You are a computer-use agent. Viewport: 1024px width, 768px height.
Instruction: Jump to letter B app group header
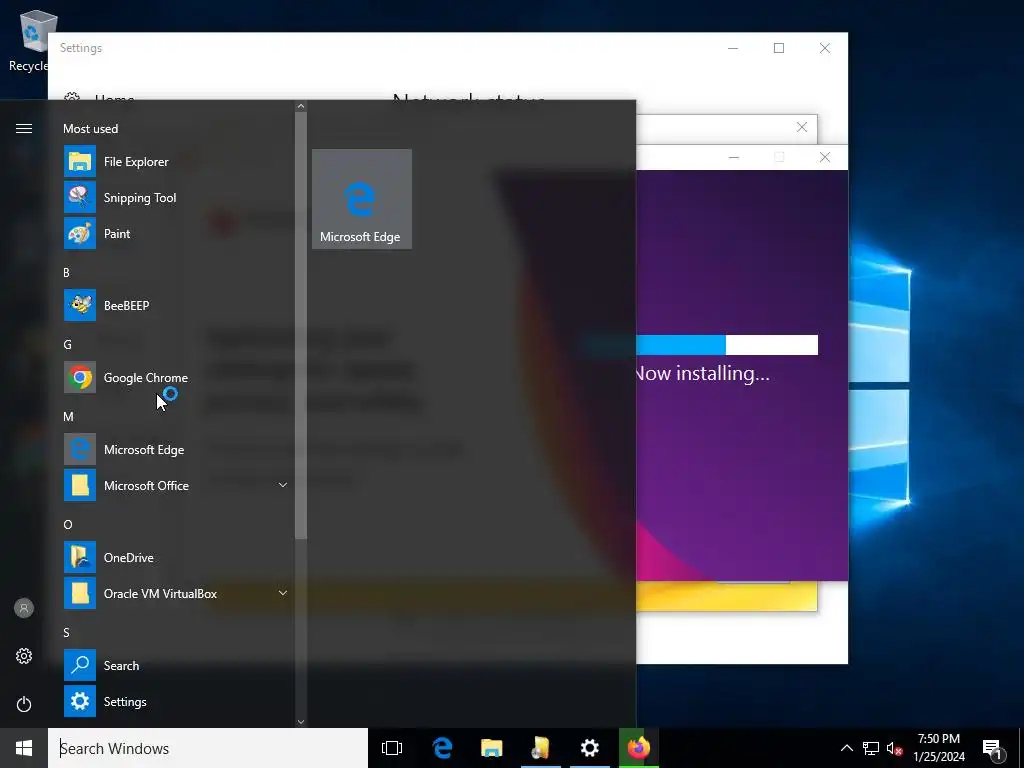click(66, 272)
